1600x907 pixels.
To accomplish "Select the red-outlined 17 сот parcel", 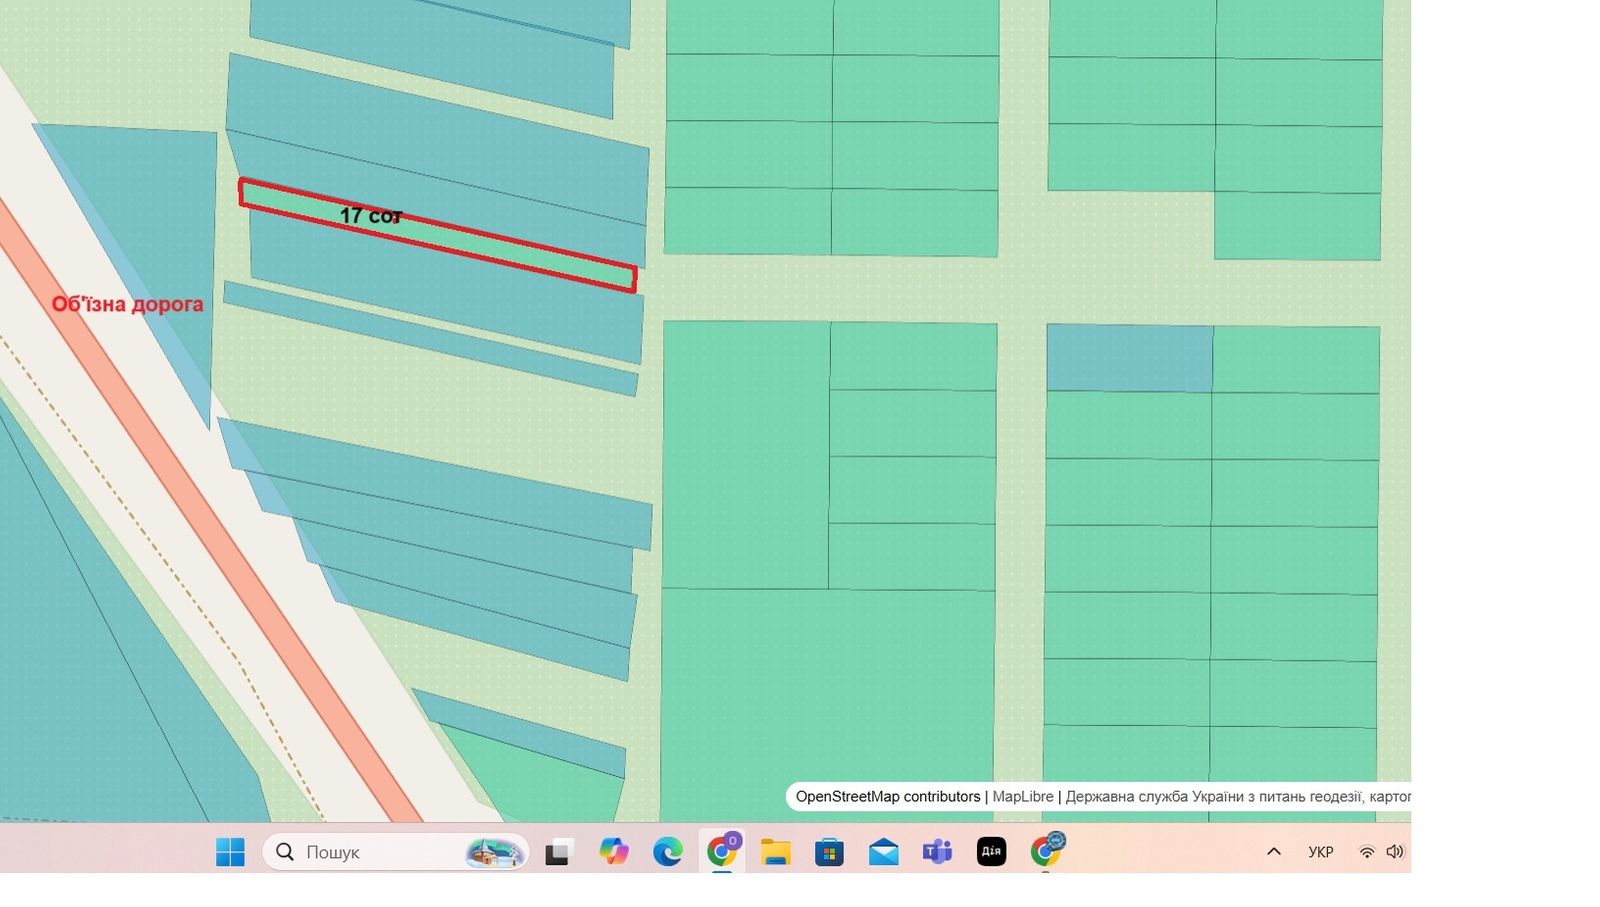I will pyautogui.click(x=437, y=236).
